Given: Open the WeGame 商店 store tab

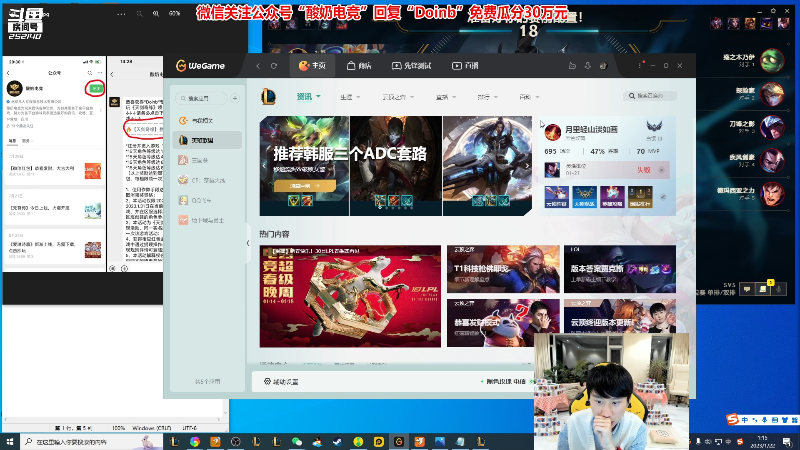Looking at the screenshot, I should tap(359, 66).
